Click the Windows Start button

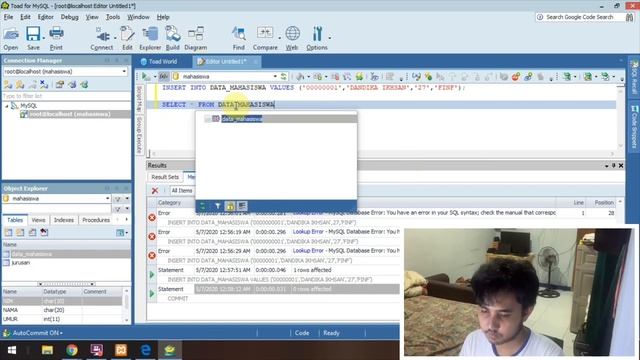tap(12, 350)
